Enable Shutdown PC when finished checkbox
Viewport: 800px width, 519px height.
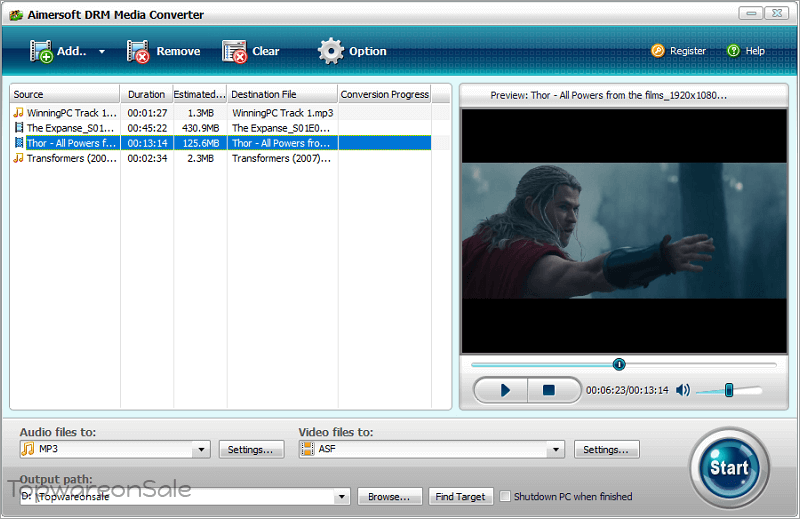(505, 496)
